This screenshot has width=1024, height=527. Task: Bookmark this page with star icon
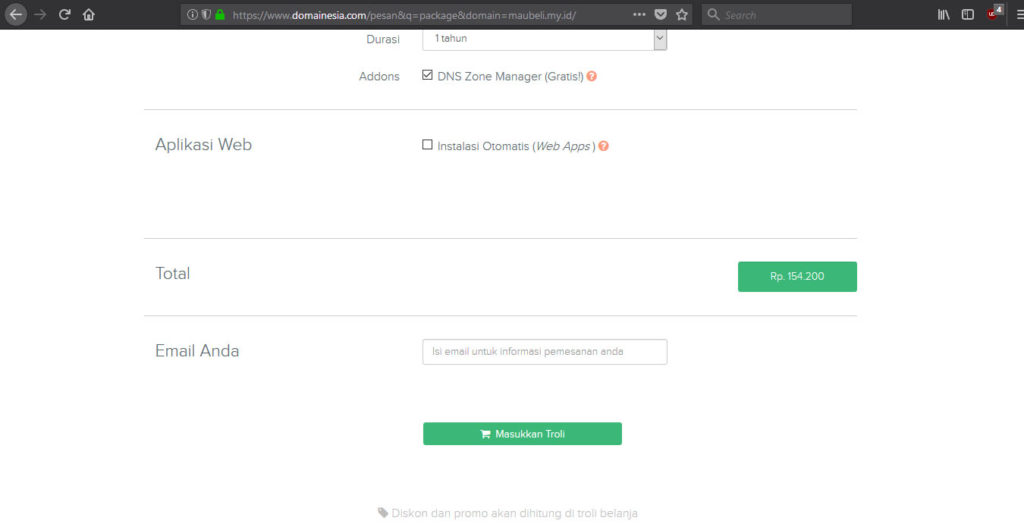pyautogui.click(x=682, y=14)
